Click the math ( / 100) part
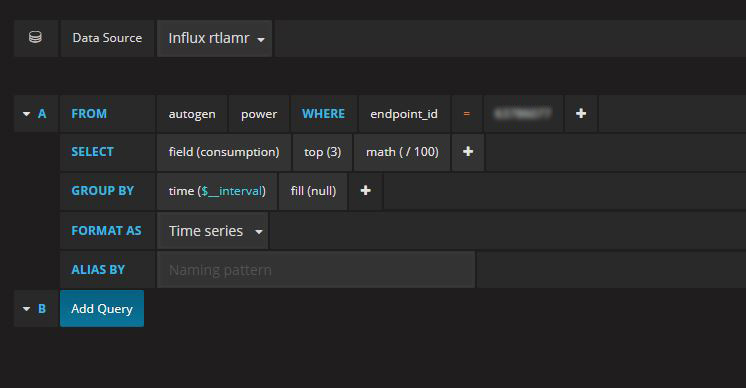The width and height of the screenshot is (746, 388). (x=402, y=152)
